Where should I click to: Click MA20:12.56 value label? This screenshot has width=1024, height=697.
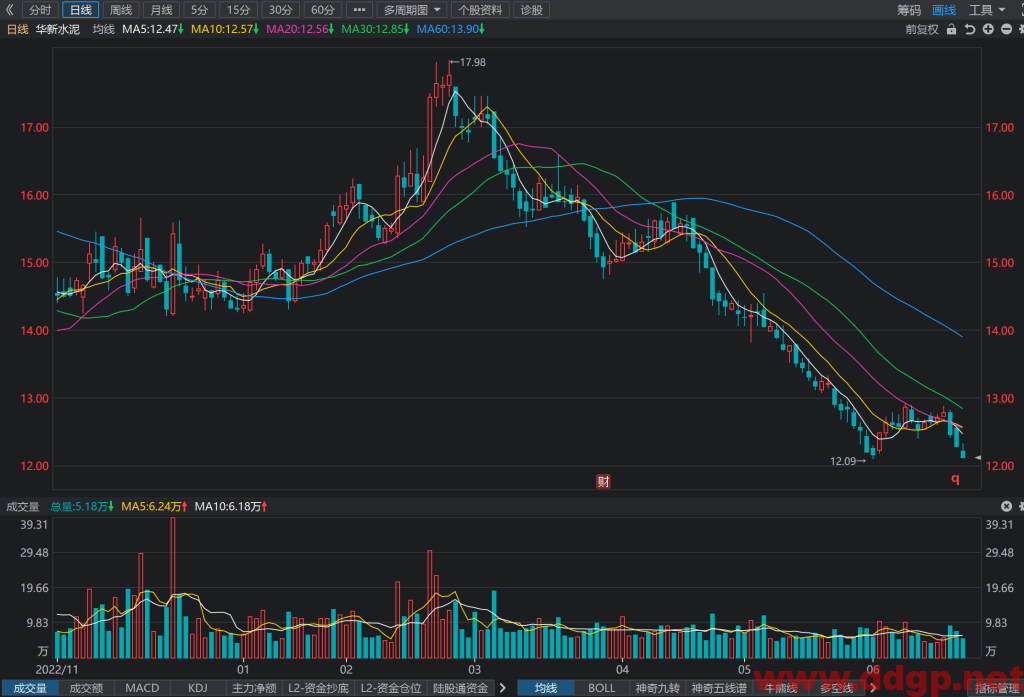click(300, 29)
